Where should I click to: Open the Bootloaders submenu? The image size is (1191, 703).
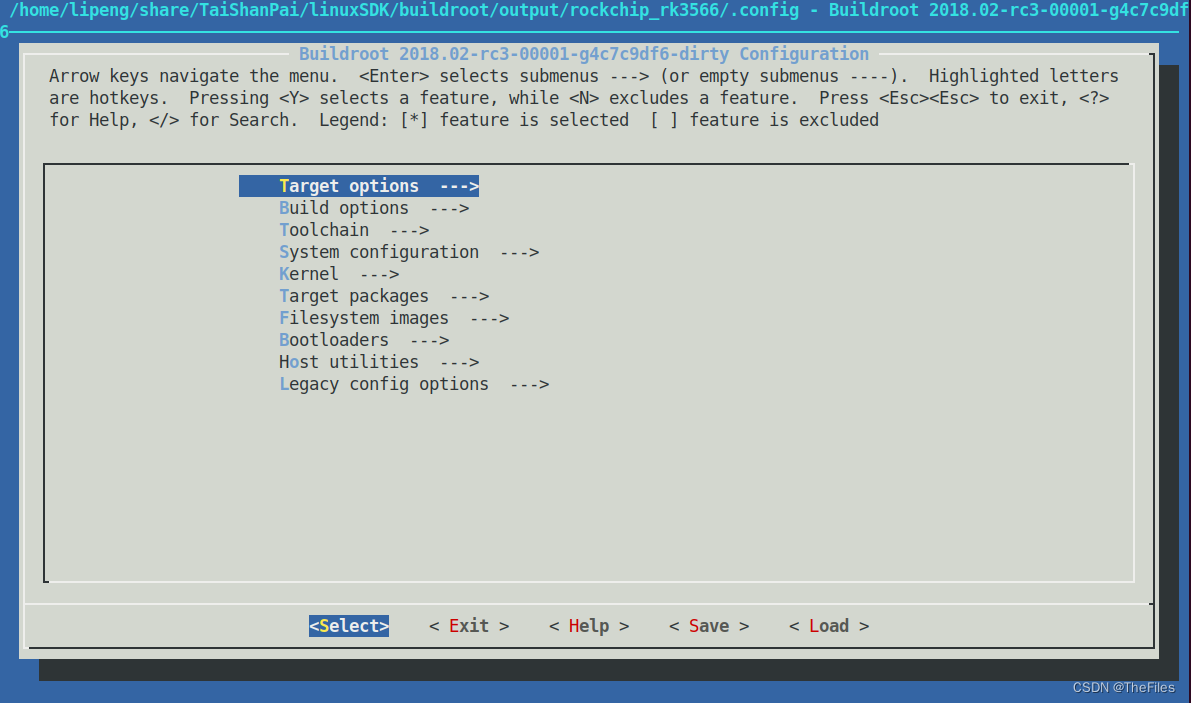coord(364,340)
